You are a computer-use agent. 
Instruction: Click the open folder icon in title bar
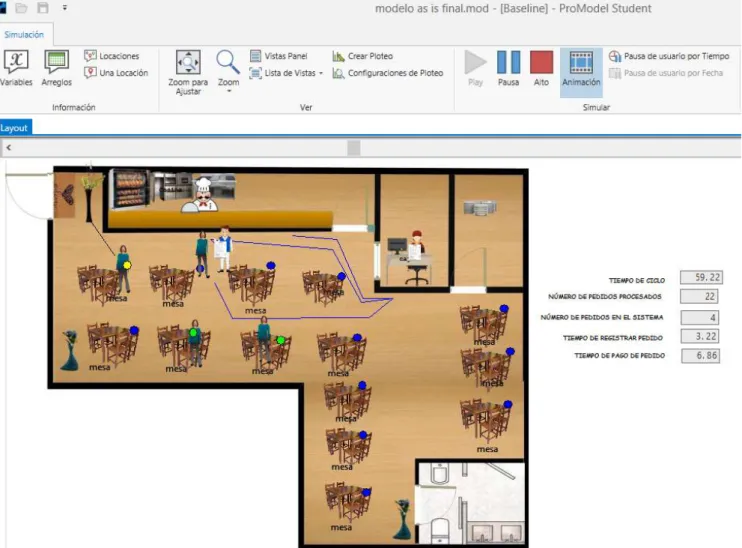tap(21, 8)
